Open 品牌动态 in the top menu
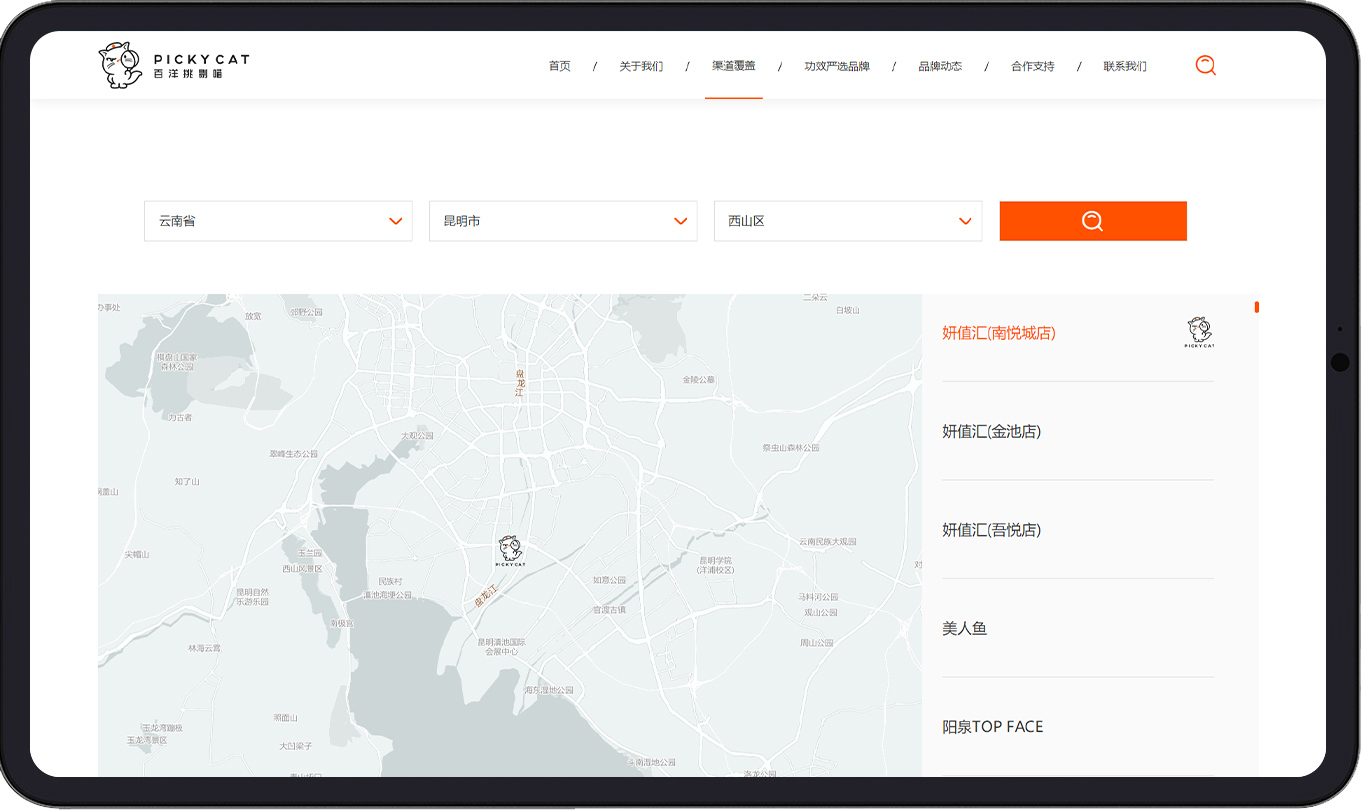The height and width of the screenshot is (810, 1362). [x=939, y=66]
